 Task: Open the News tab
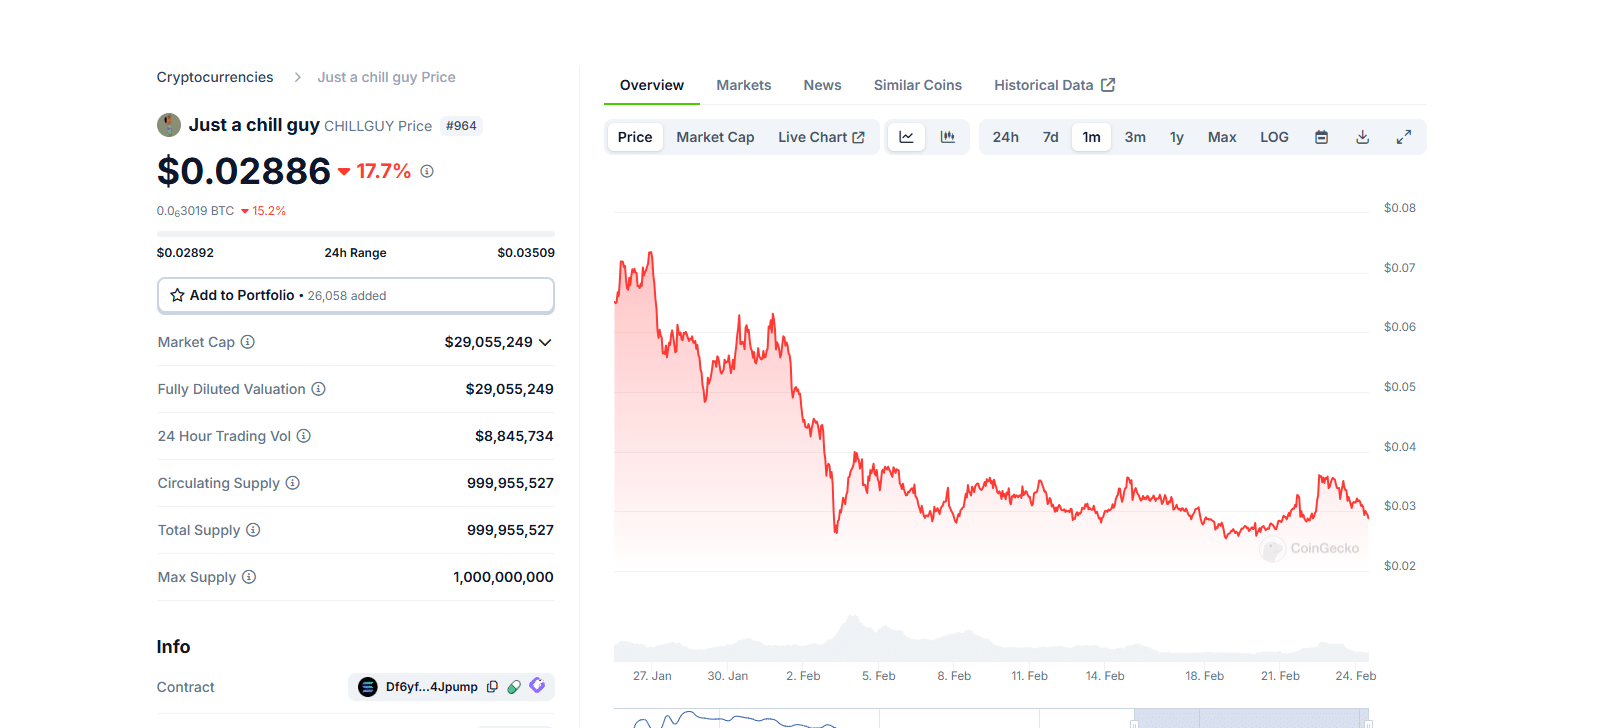(822, 85)
